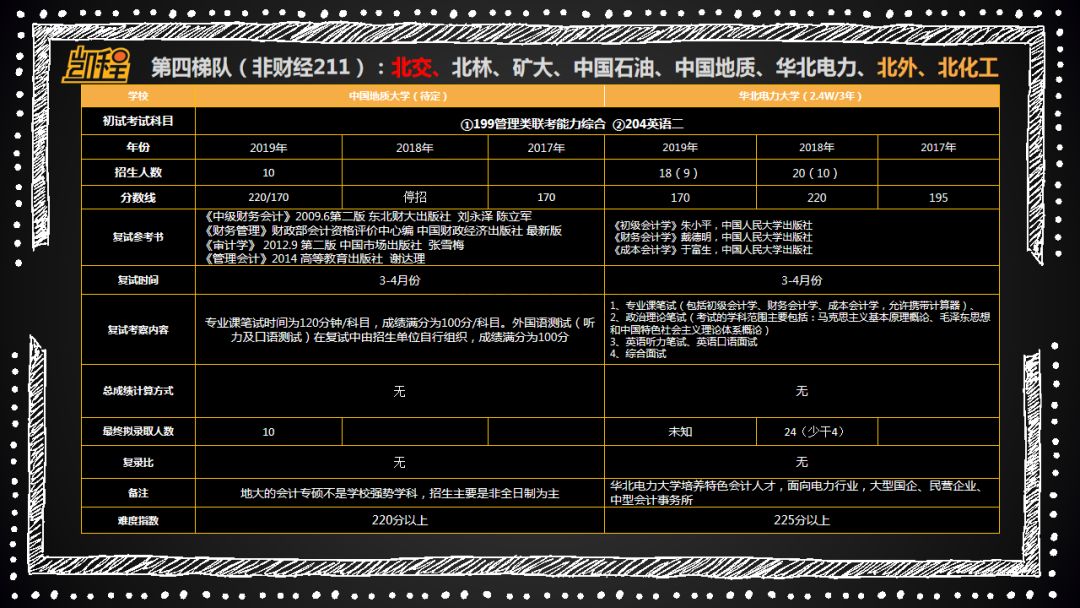This screenshot has width=1080, height=608.
Task: Select the line 4、综合面试
Action: (638, 353)
